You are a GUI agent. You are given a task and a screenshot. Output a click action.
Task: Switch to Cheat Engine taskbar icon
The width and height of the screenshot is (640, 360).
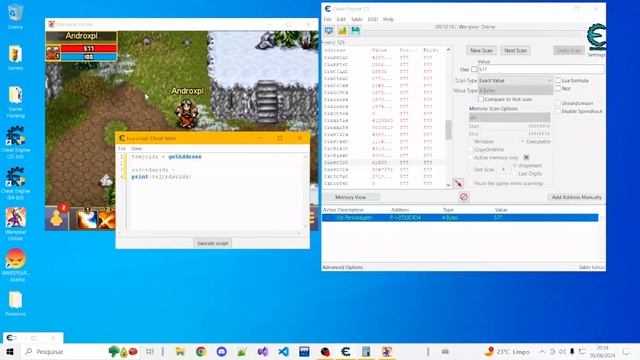coord(346,351)
